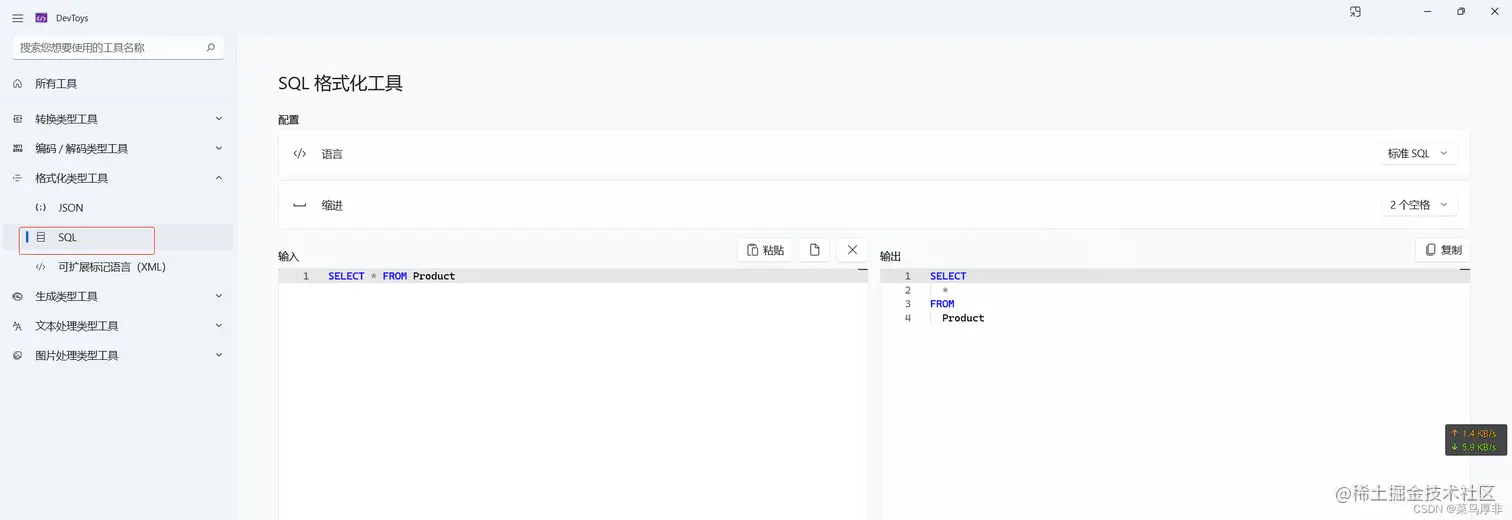The image size is (1512, 520).
Task: Select the SQL formatter item
Action: [x=118, y=238]
